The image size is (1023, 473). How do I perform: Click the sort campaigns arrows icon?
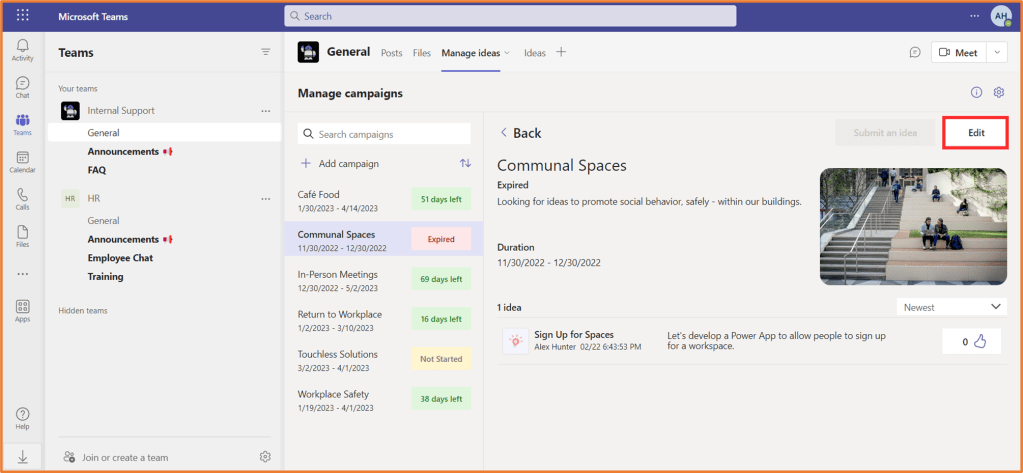pos(465,163)
